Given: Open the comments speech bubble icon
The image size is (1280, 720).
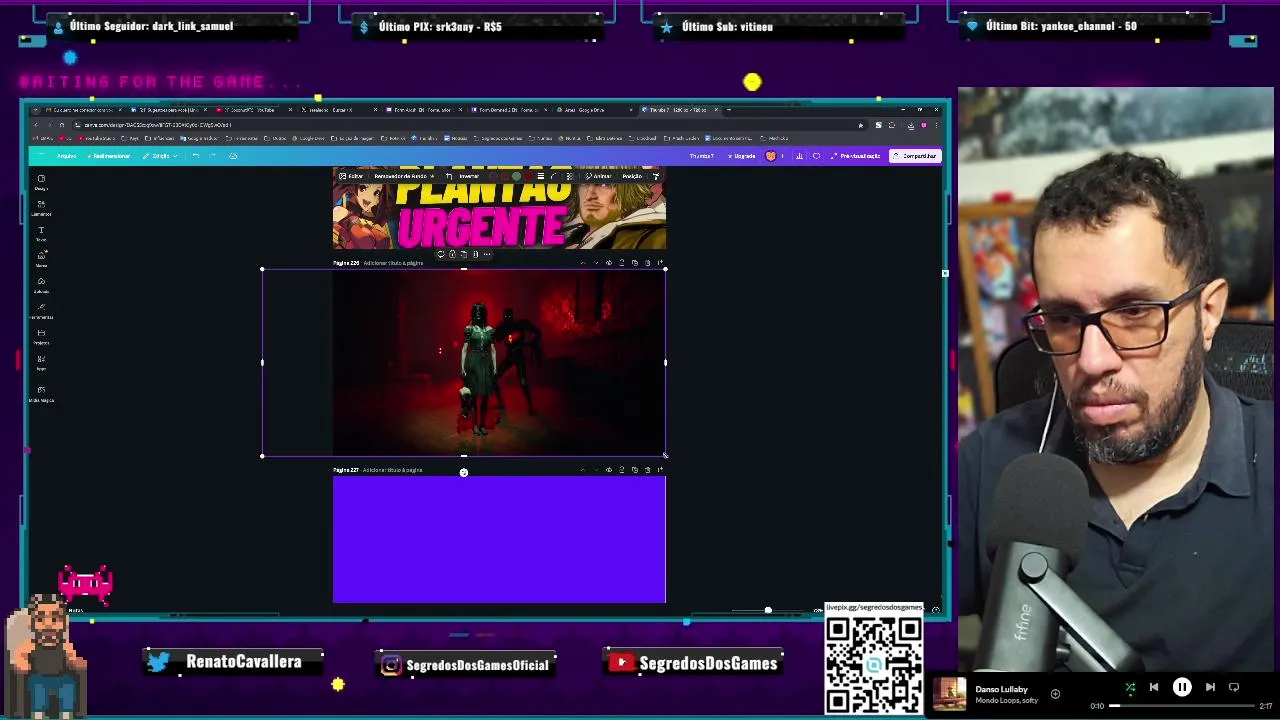Looking at the screenshot, I should coord(816,156).
